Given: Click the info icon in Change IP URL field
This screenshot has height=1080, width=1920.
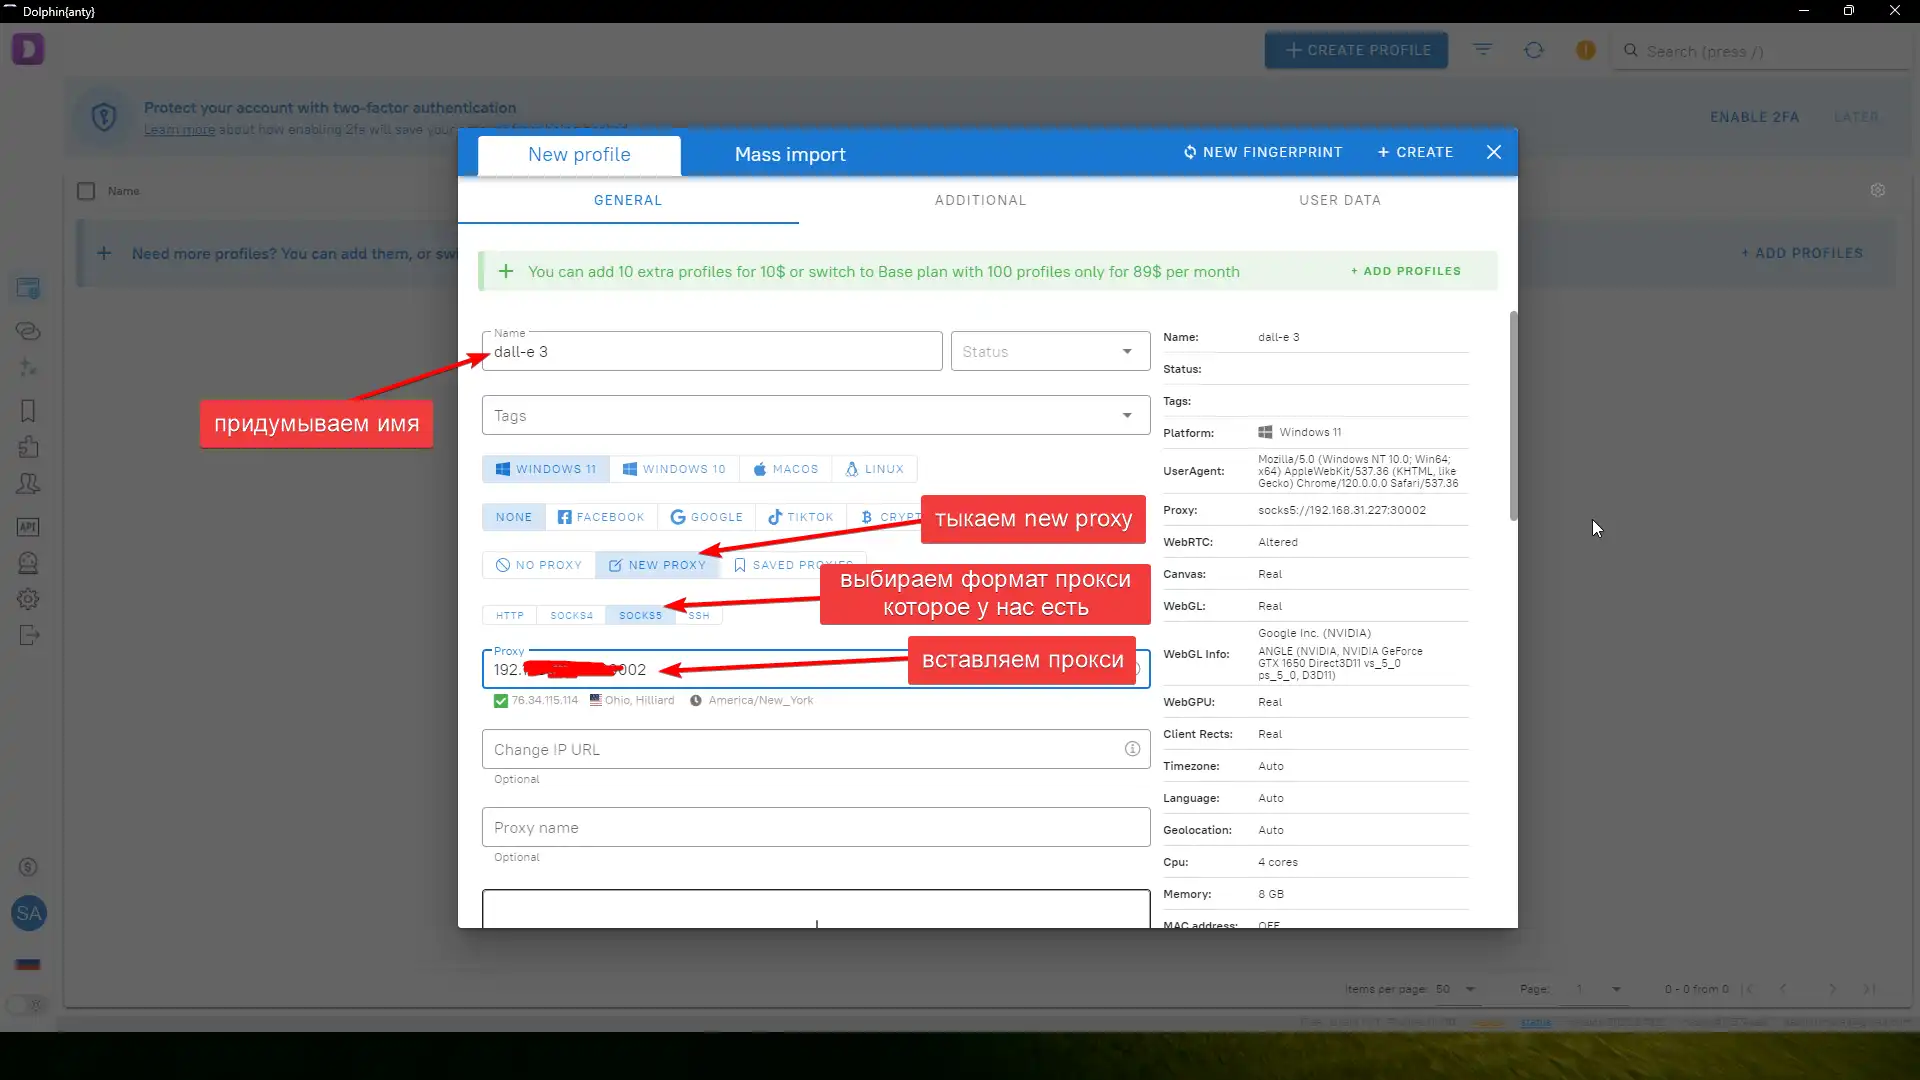Looking at the screenshot, I should (x=1132, y=749).
